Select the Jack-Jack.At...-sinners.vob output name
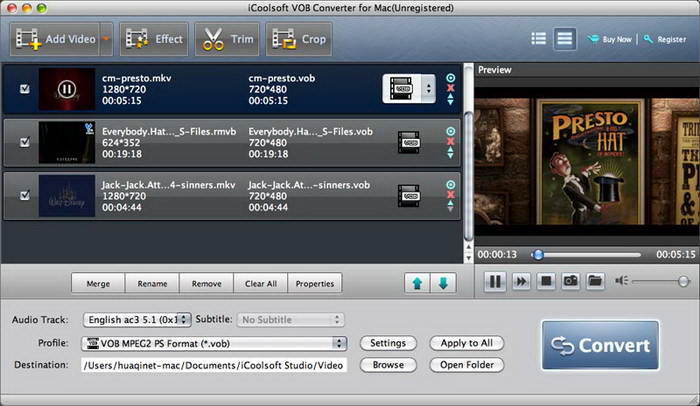This screenshot has width=700, height=406. tap(309, 185)
